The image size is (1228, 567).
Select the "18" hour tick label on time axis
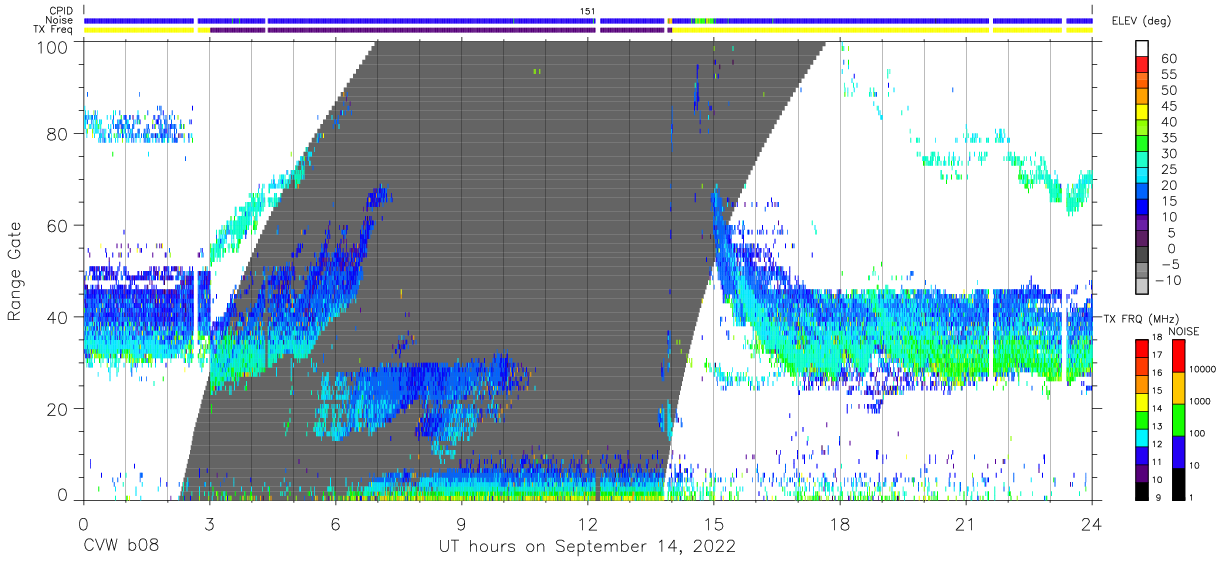(840, 525)
